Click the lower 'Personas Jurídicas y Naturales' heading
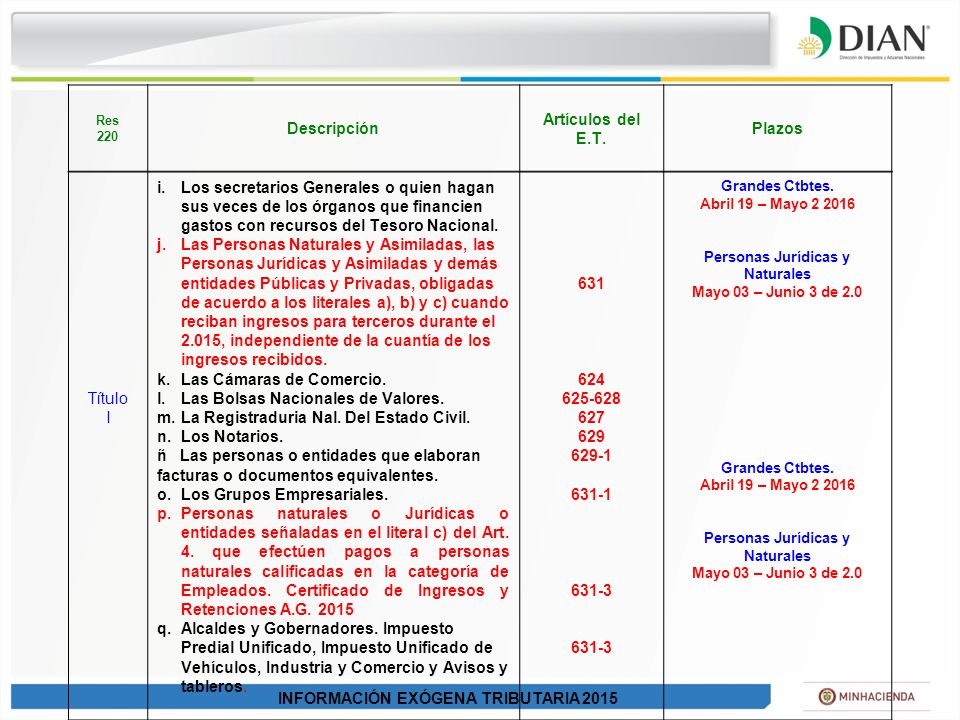Image resolution: width=960 pixels, height=720 pixels. [x=777, y=547]
